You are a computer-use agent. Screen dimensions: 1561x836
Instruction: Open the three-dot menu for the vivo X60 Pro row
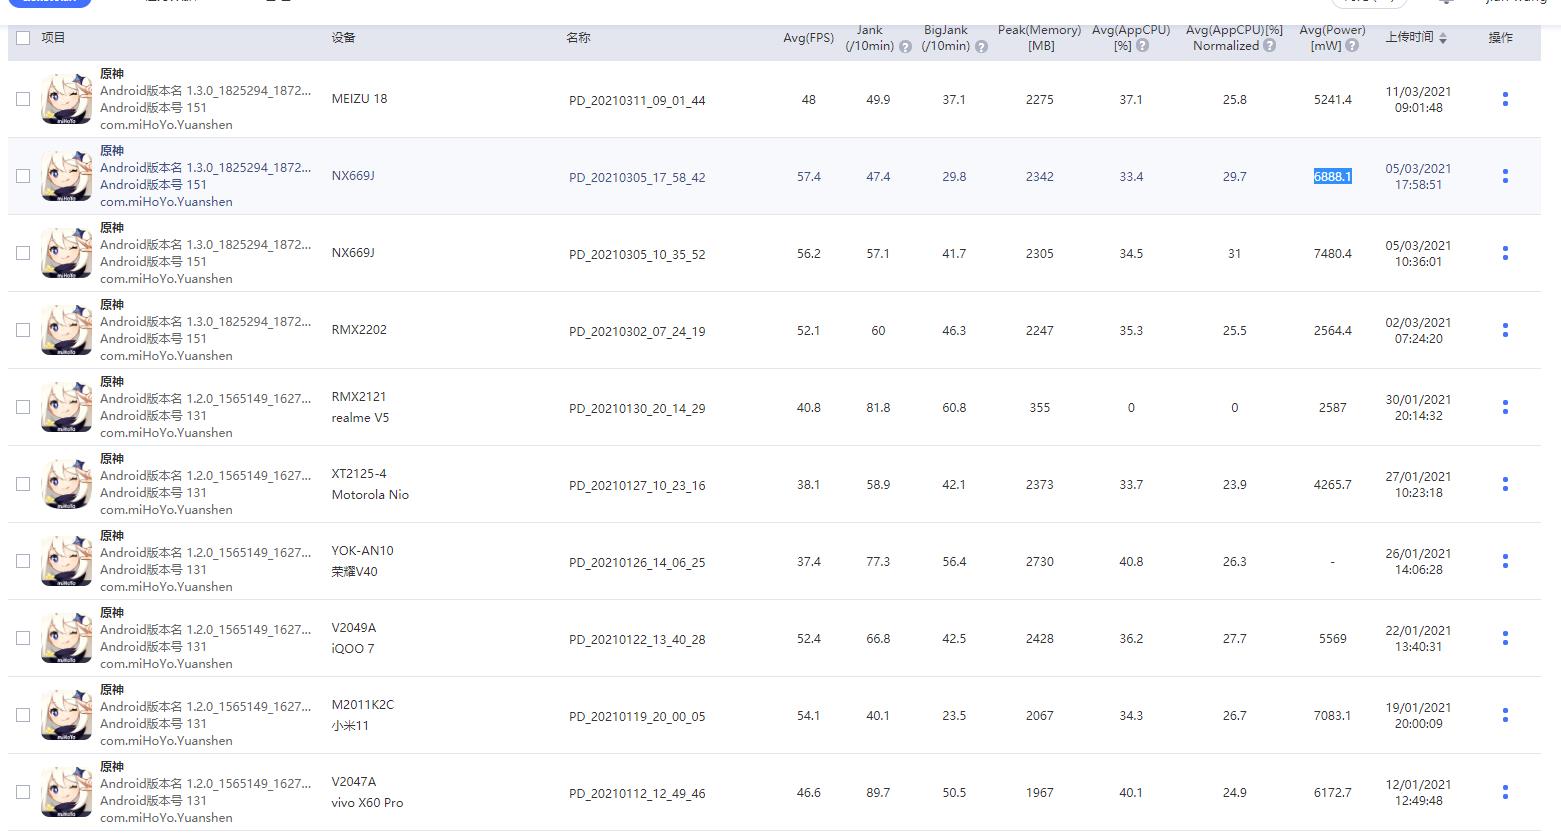pyautogui.click(x=1505, y=792)
